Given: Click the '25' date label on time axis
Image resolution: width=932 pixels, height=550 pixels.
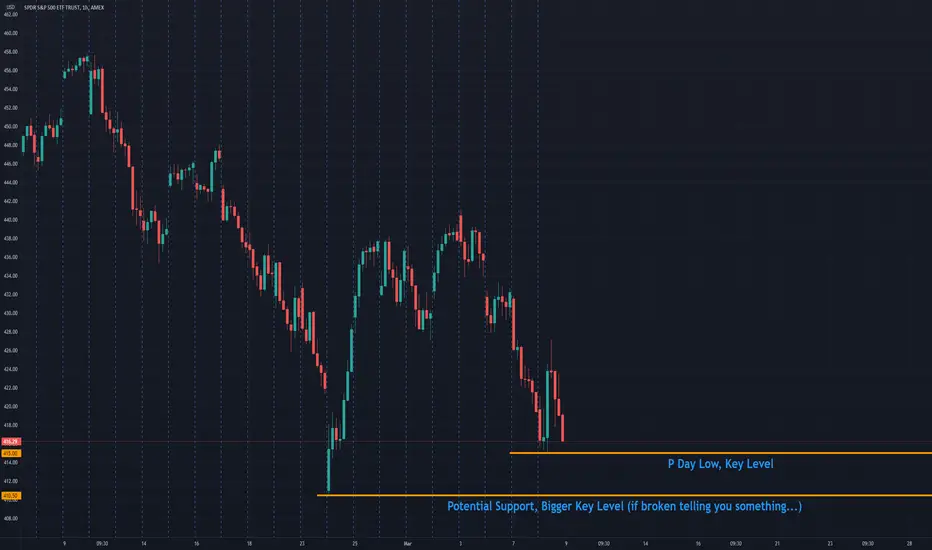Looking at the screenshot, I should (355, 543).
